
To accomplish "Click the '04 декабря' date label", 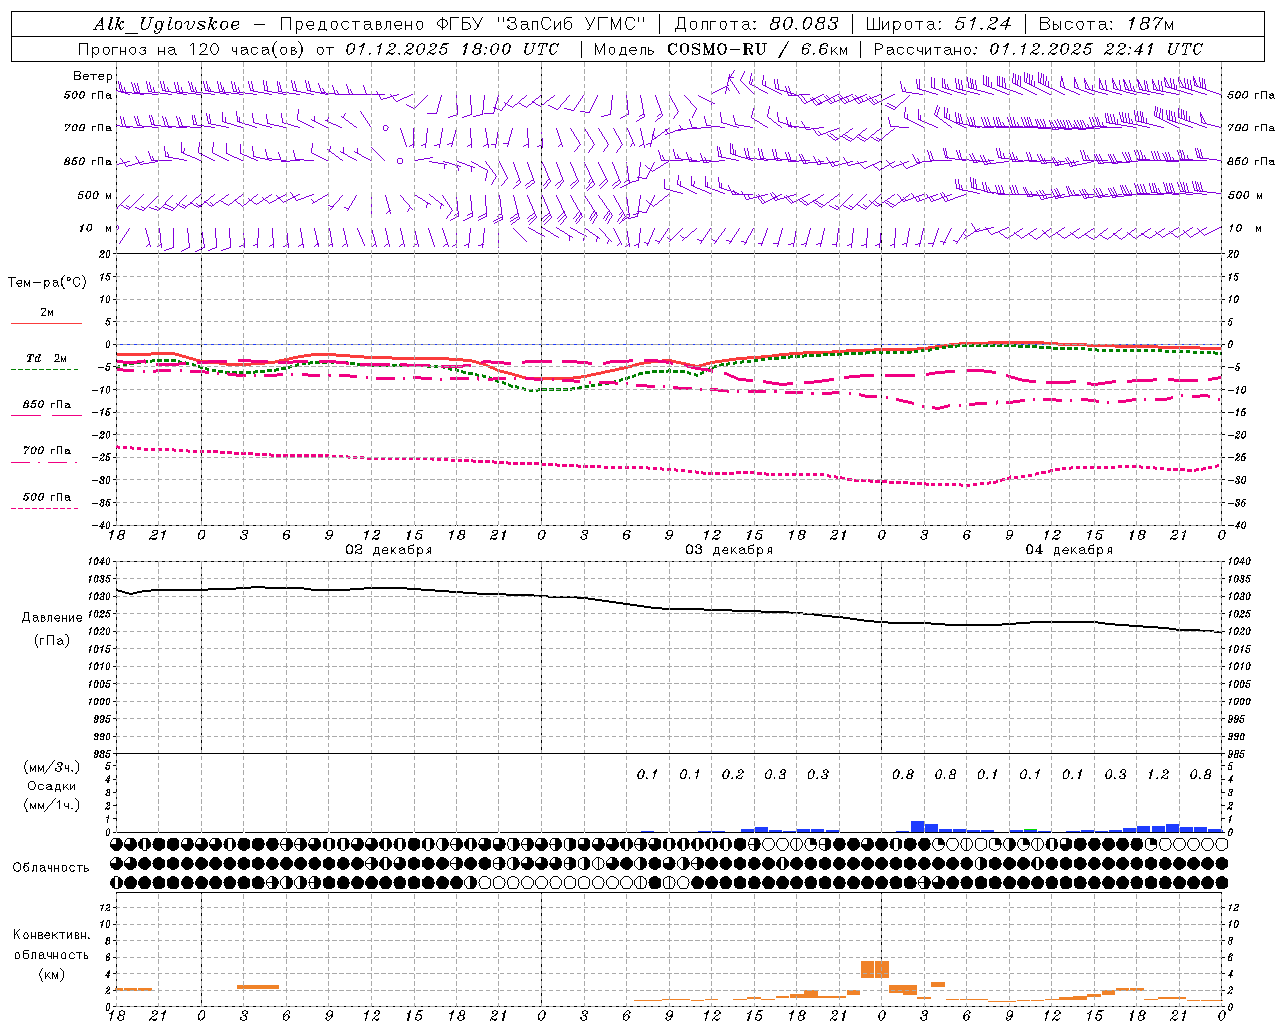I will point(1069,550).
